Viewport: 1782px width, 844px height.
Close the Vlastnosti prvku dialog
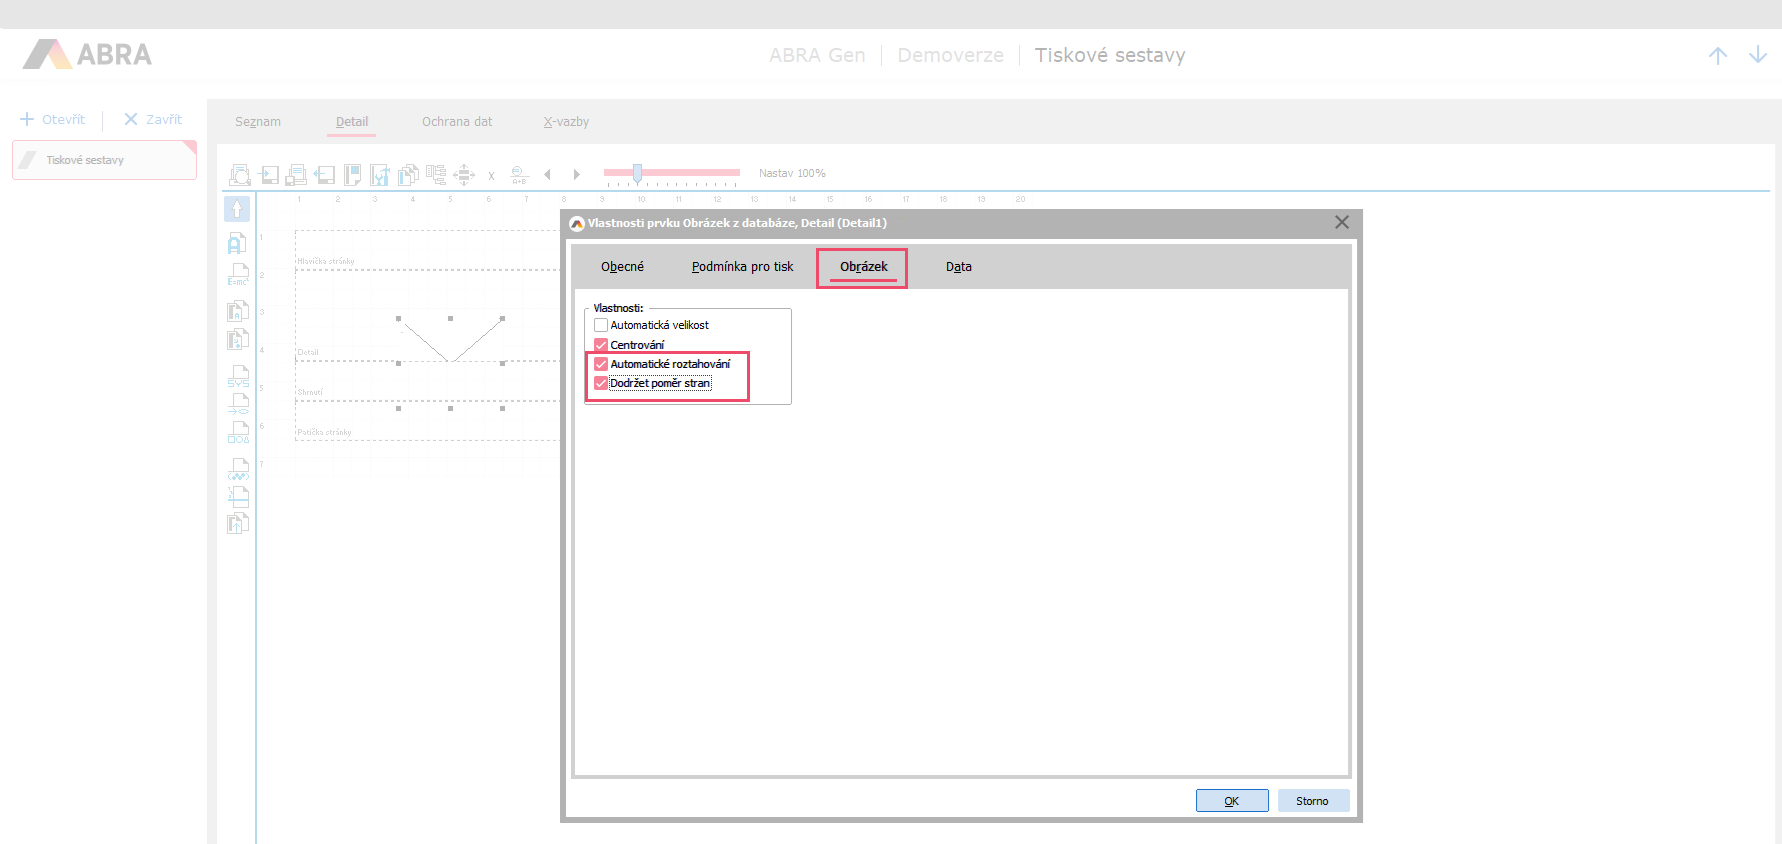tap(1342, 222)
